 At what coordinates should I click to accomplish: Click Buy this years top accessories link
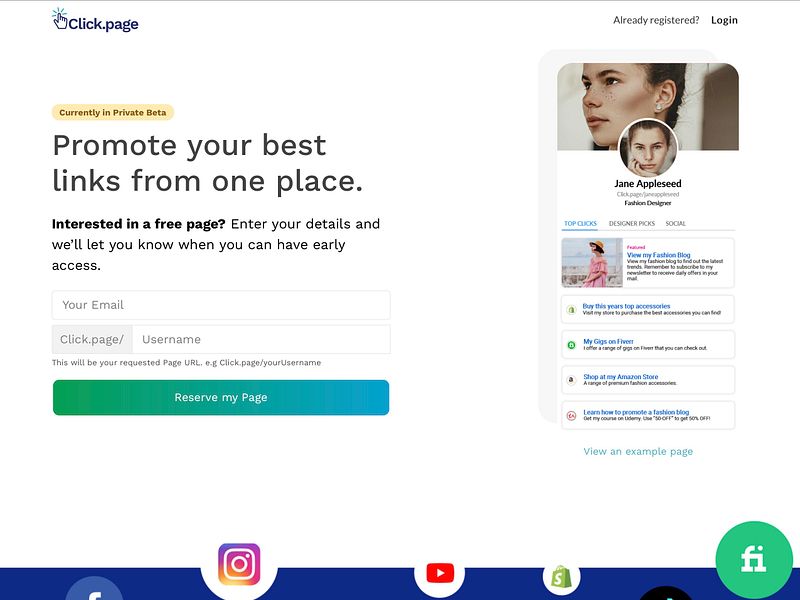point(626,306)
